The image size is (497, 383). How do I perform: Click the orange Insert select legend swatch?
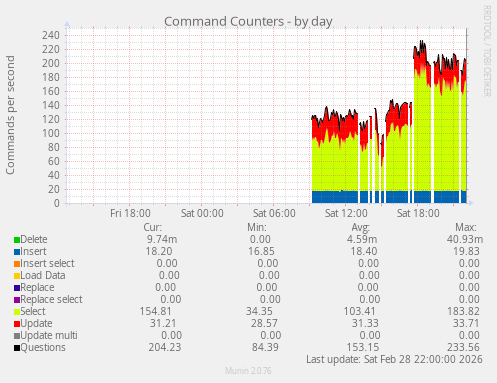17,264
